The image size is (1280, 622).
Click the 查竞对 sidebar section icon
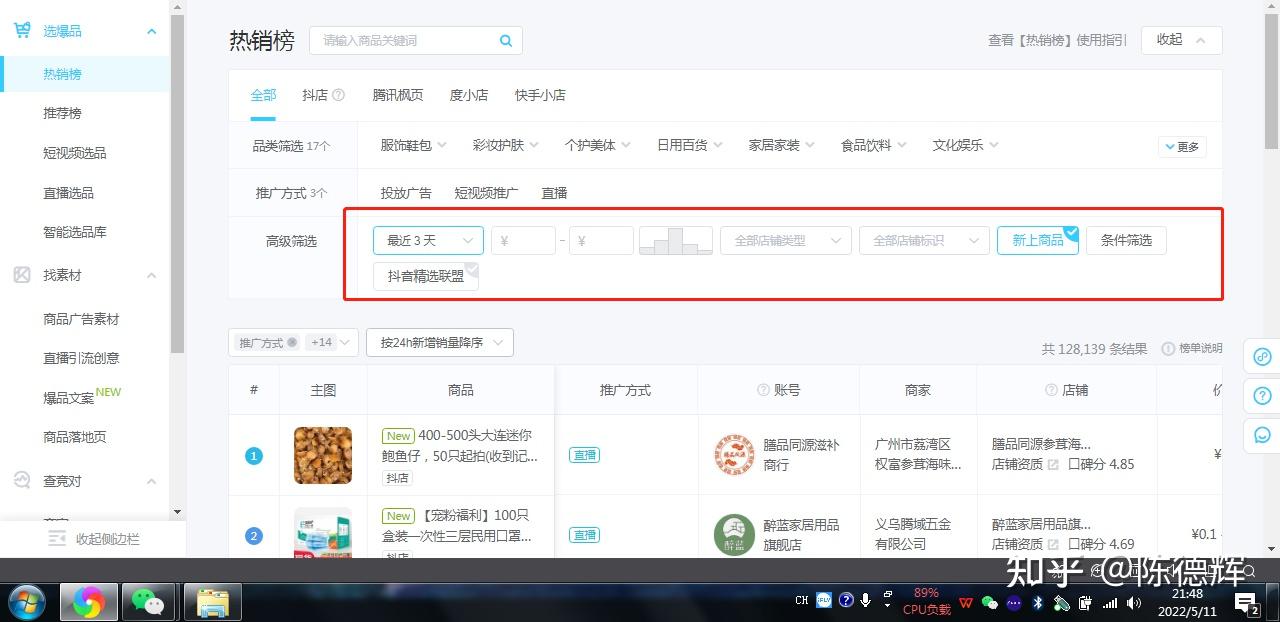pyautogui.click(x=22, y=481)
